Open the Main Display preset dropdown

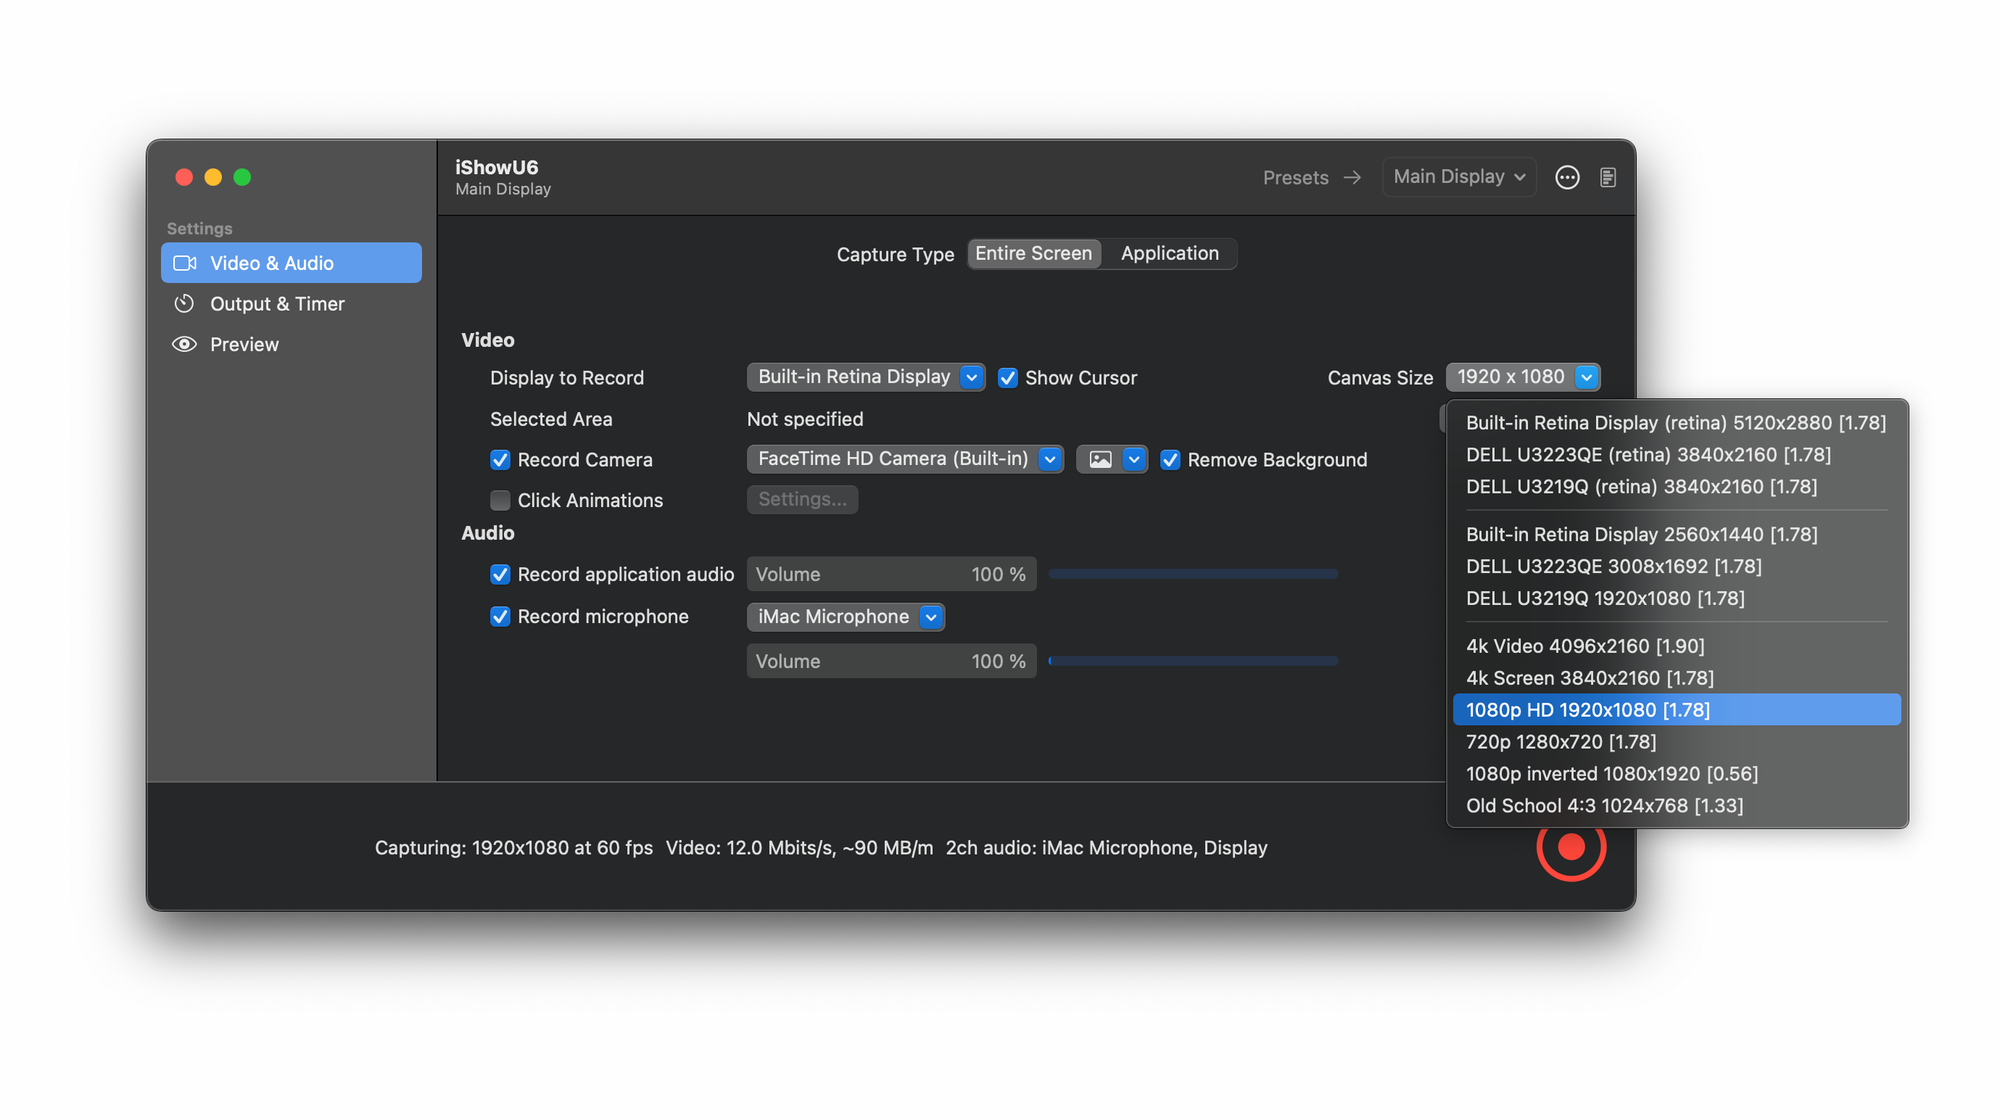1459,177
